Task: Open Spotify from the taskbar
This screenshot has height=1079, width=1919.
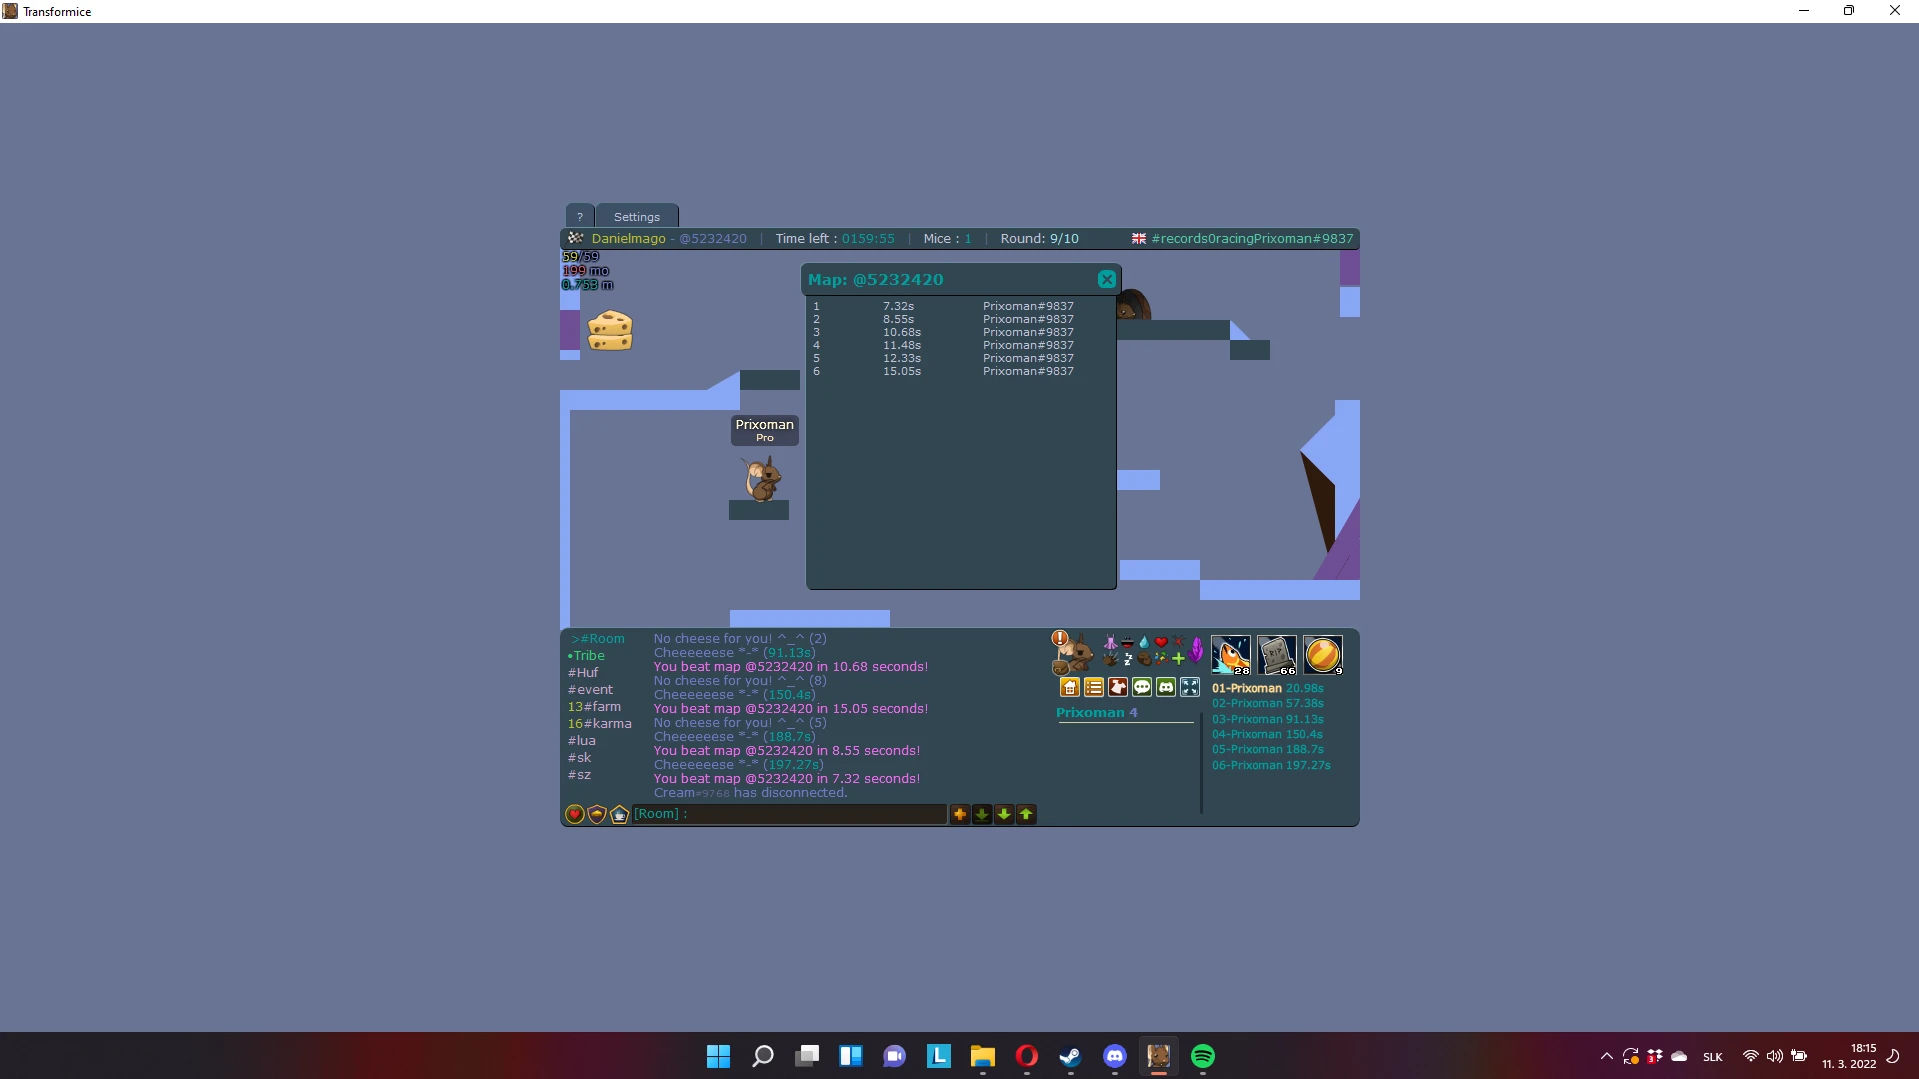Action: pyautogui.click(x=1202, y=1056)
